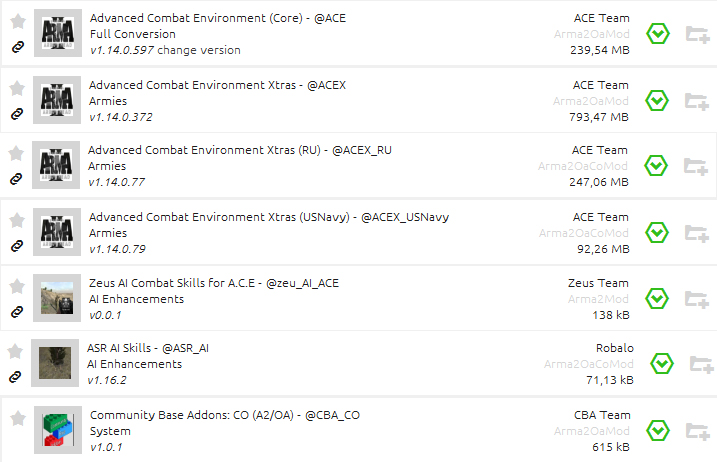The height and width of the screenshot is (462, 717).
Task: Click green hexagon status for @ACEX
Action: pos(656,101)
